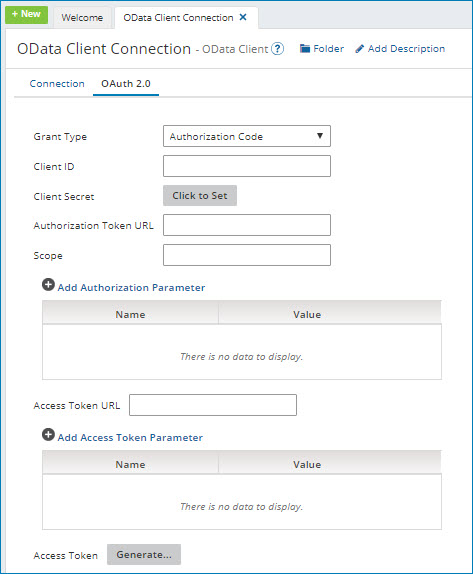The image size is (473, 574).
Task: Click the Add Access Token Parameter link
Action: (x=130, y=438)
